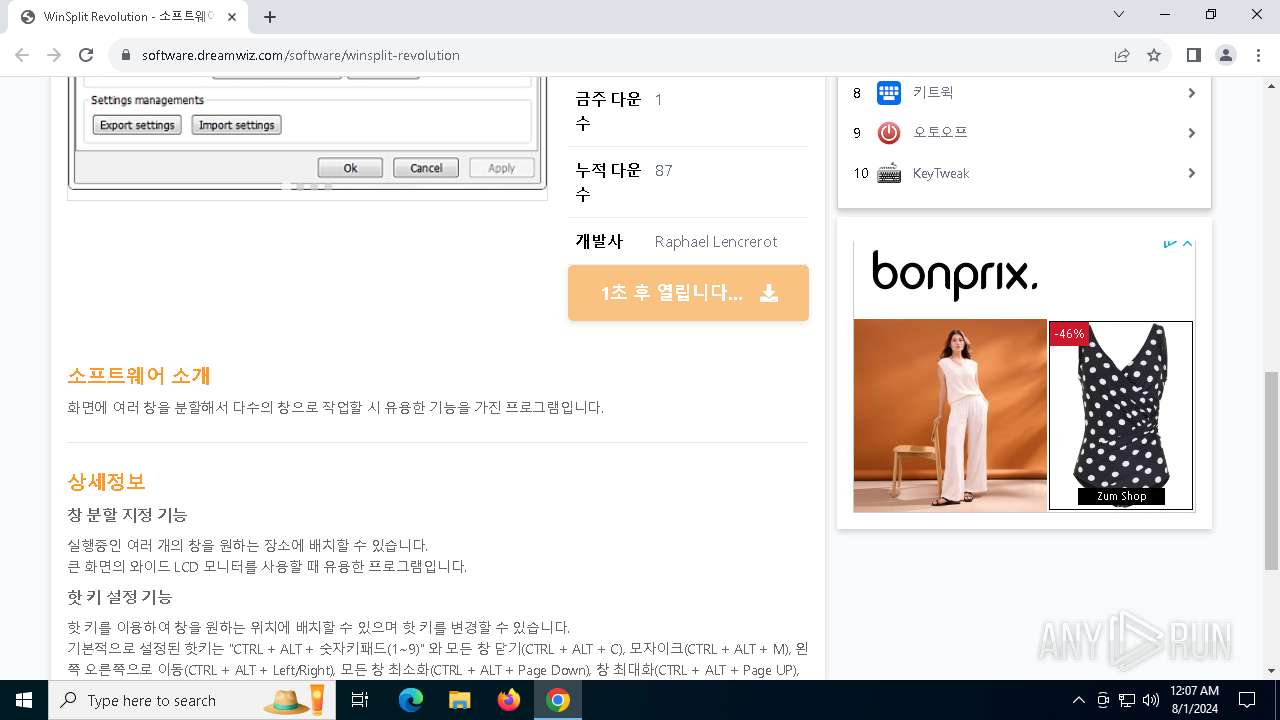Open File Explorer from the taskbar
The image size is (1280, 720).
point(459,700)
